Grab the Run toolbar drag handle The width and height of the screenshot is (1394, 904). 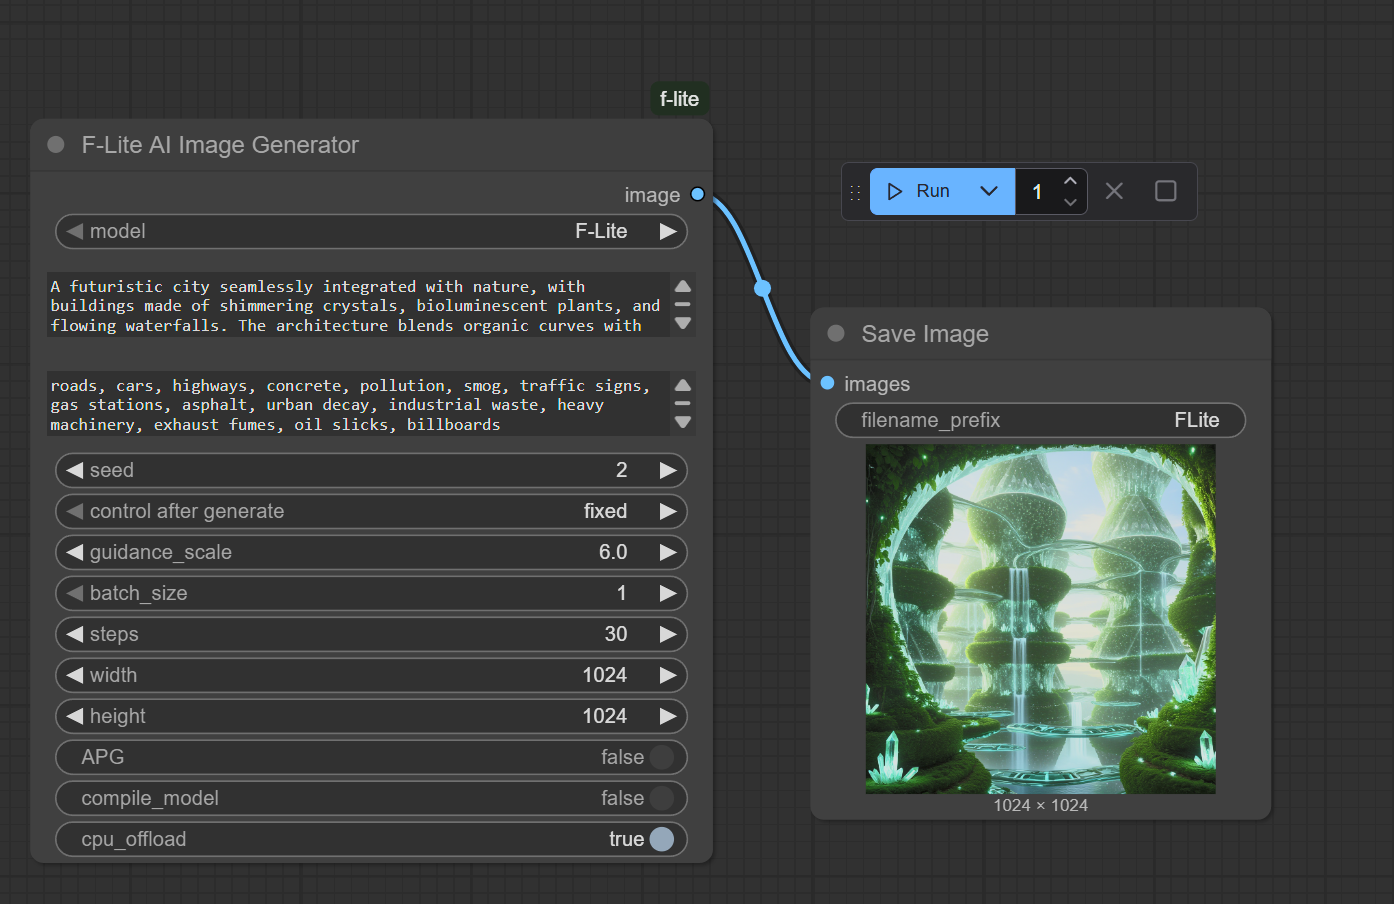[x=855, y=192]
